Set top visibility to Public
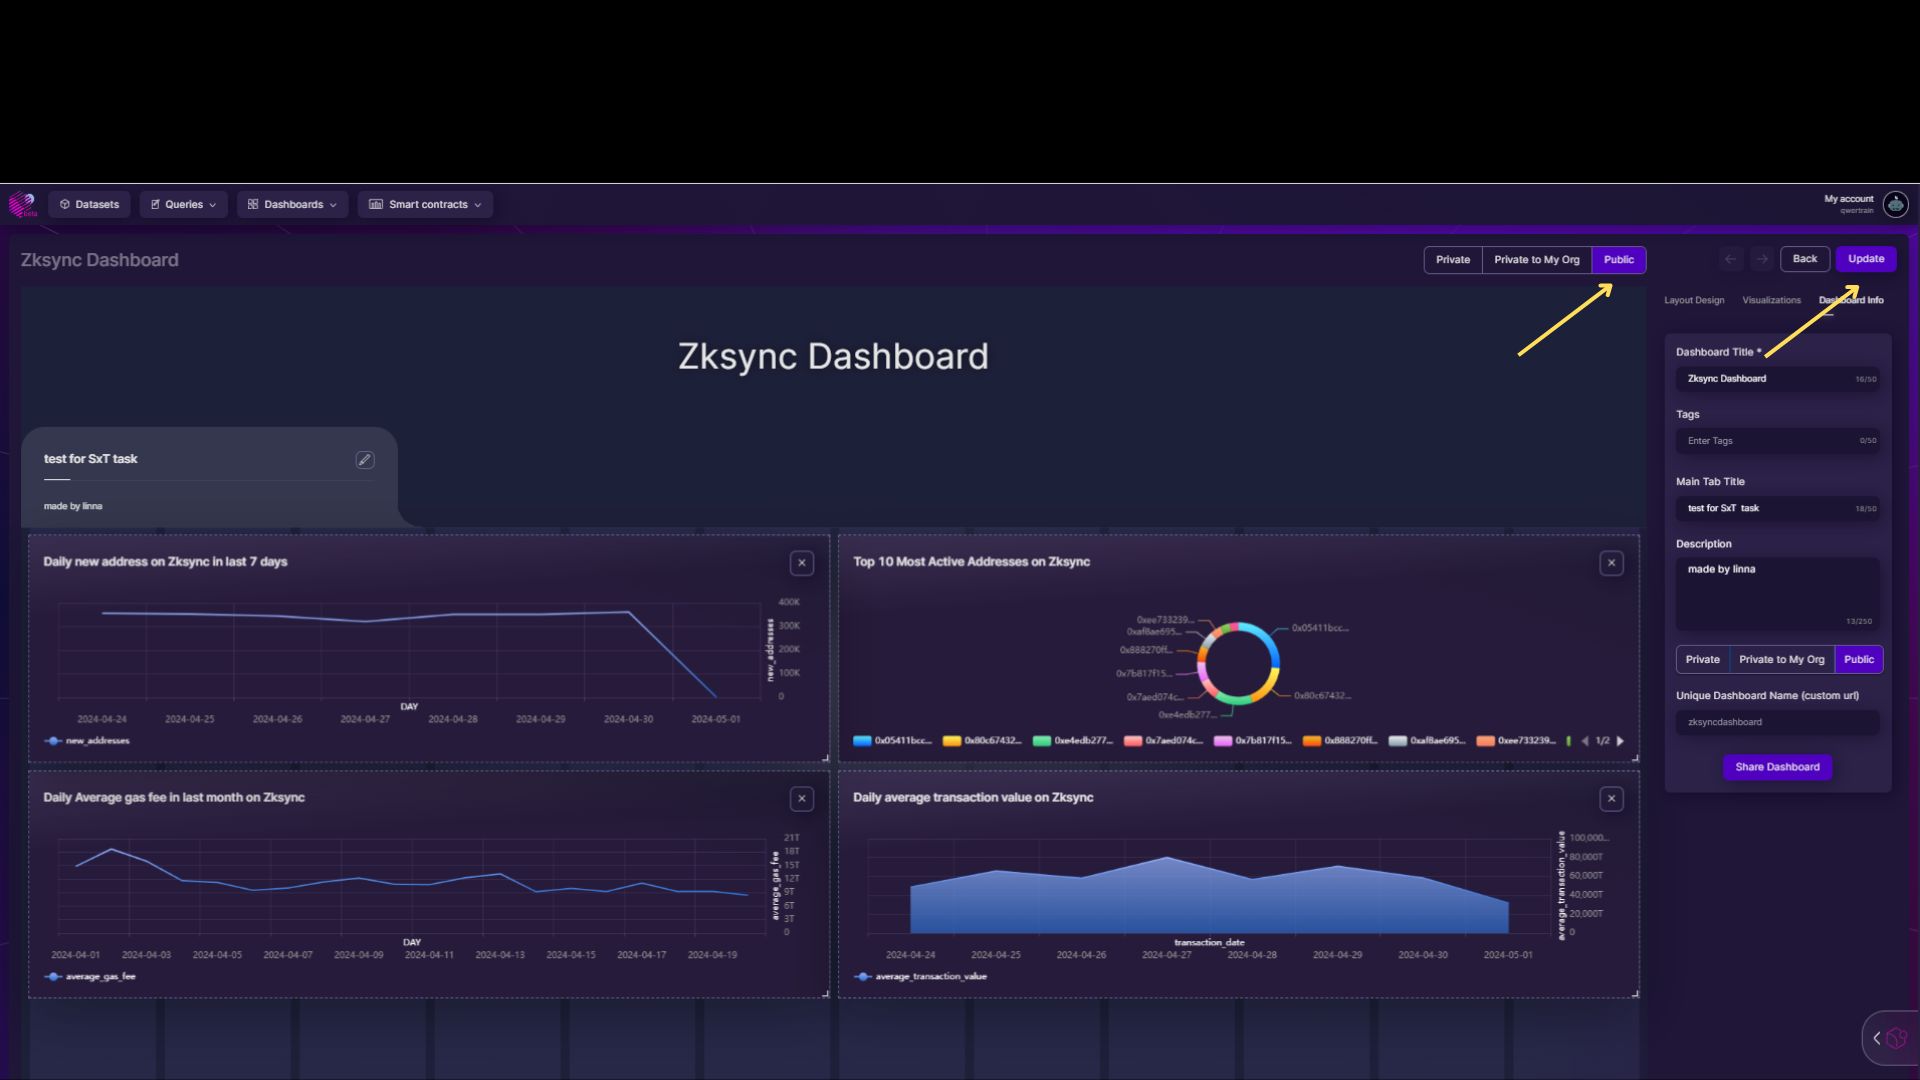The width and height of the screenshot is (1920, 1080). (1619, 260)
